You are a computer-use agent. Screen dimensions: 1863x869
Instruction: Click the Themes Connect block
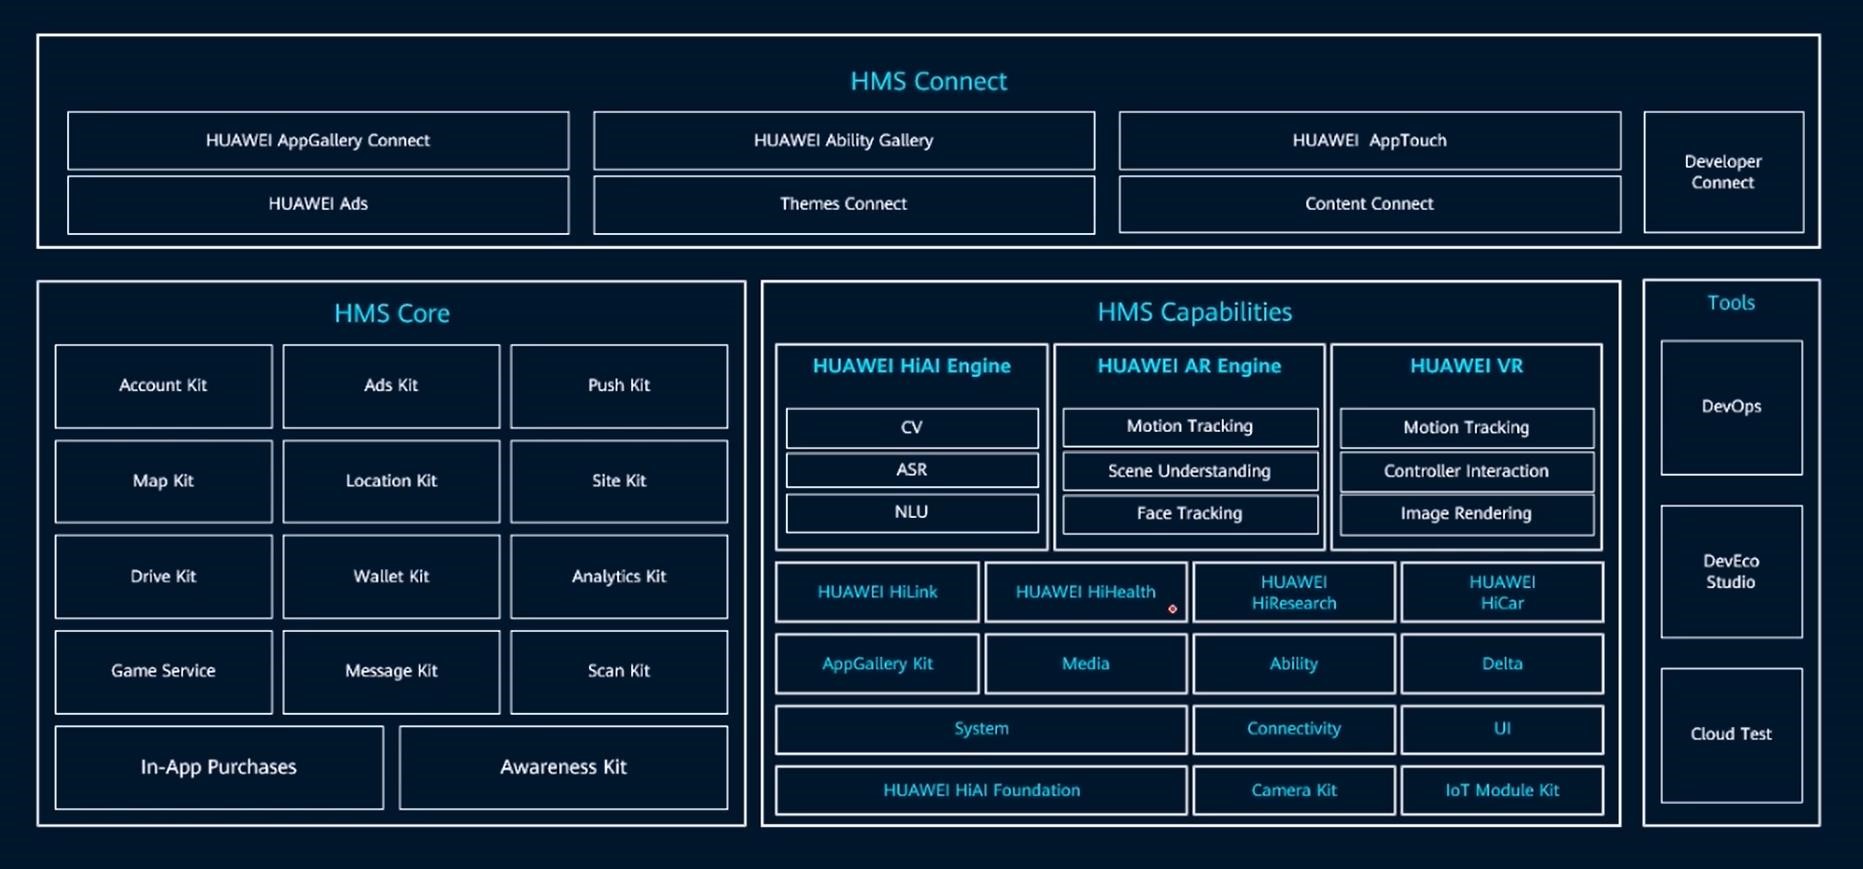(843, 204)
